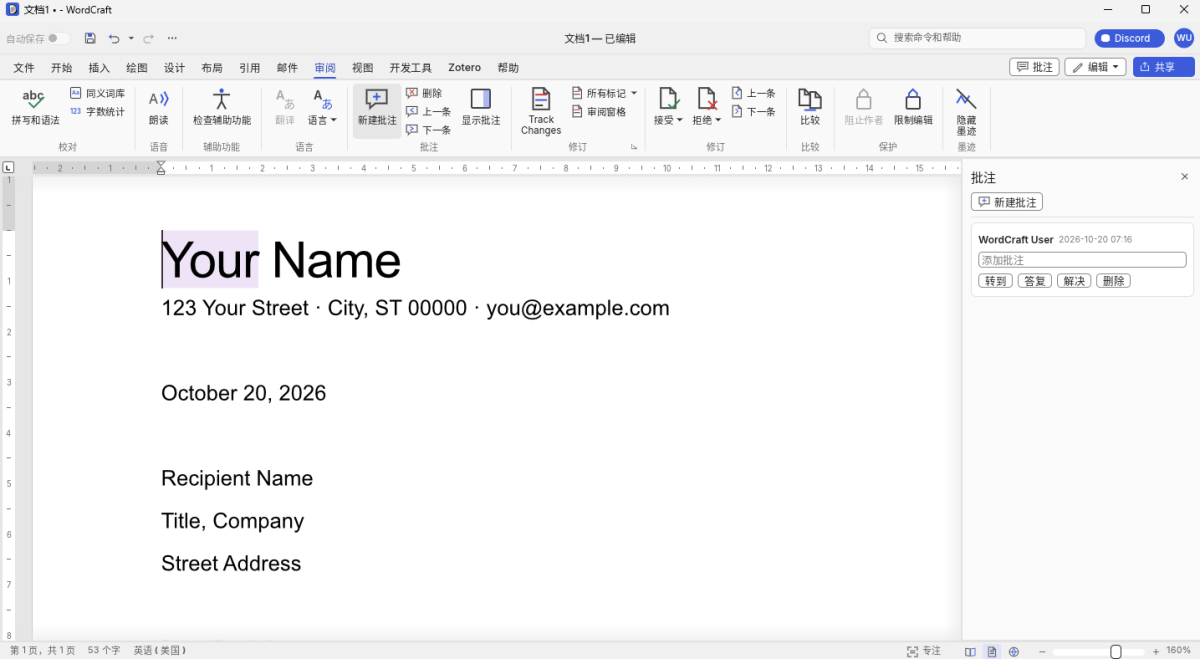The width and height of the screenshot is (1200, 659).
Task: Click 转到 on the comment card
Action: [995, 281]
